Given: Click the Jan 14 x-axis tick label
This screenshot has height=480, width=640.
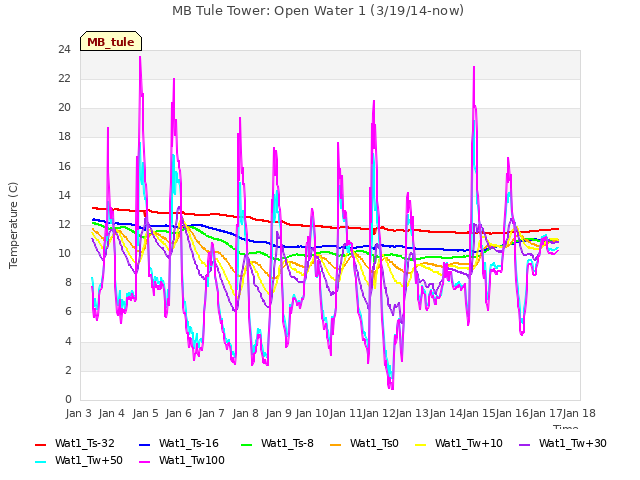Looking at the screenshot, I should [x=445, y=413].
